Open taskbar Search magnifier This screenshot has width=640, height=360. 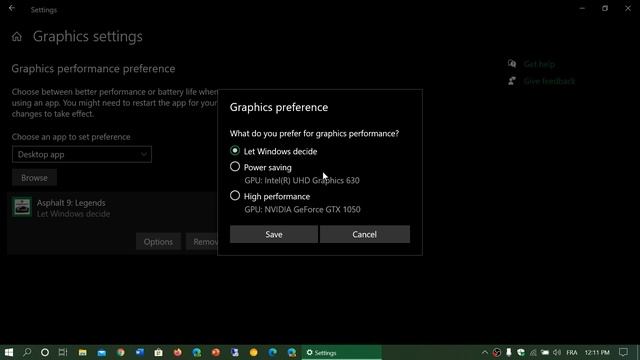point(27,352)
